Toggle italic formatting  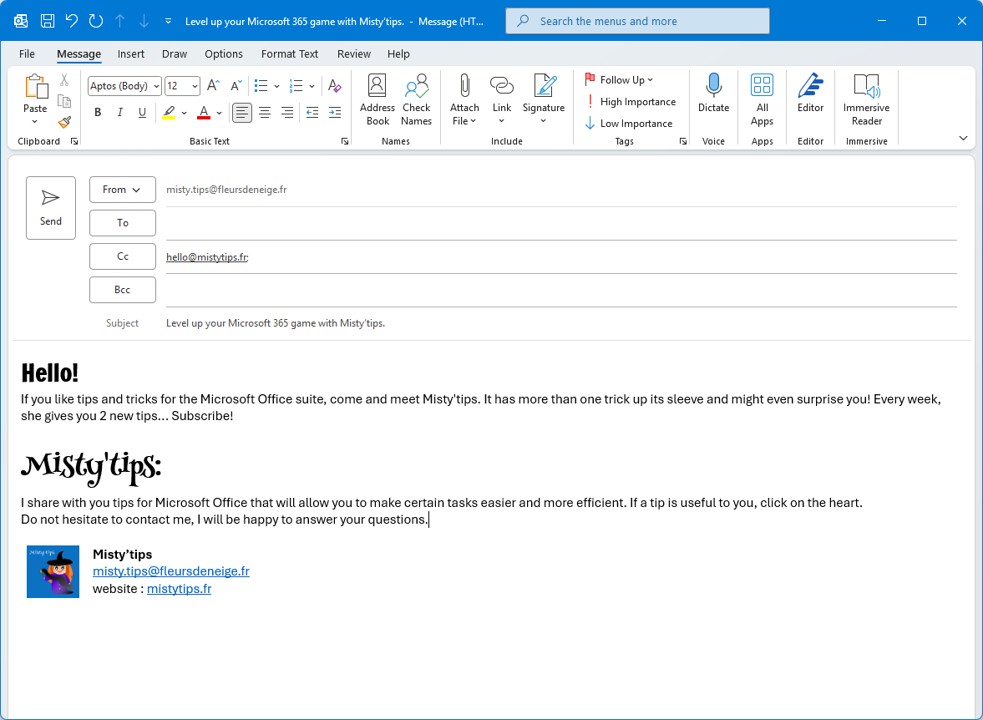click(x=120, y=113)
